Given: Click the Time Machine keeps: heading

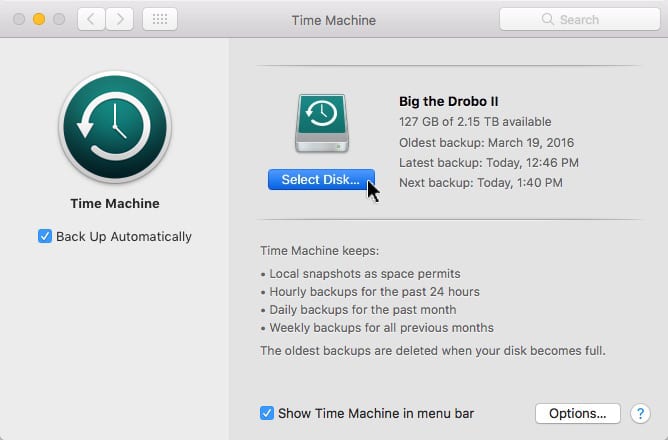Looking at the screenshot, I should (320, 250).
